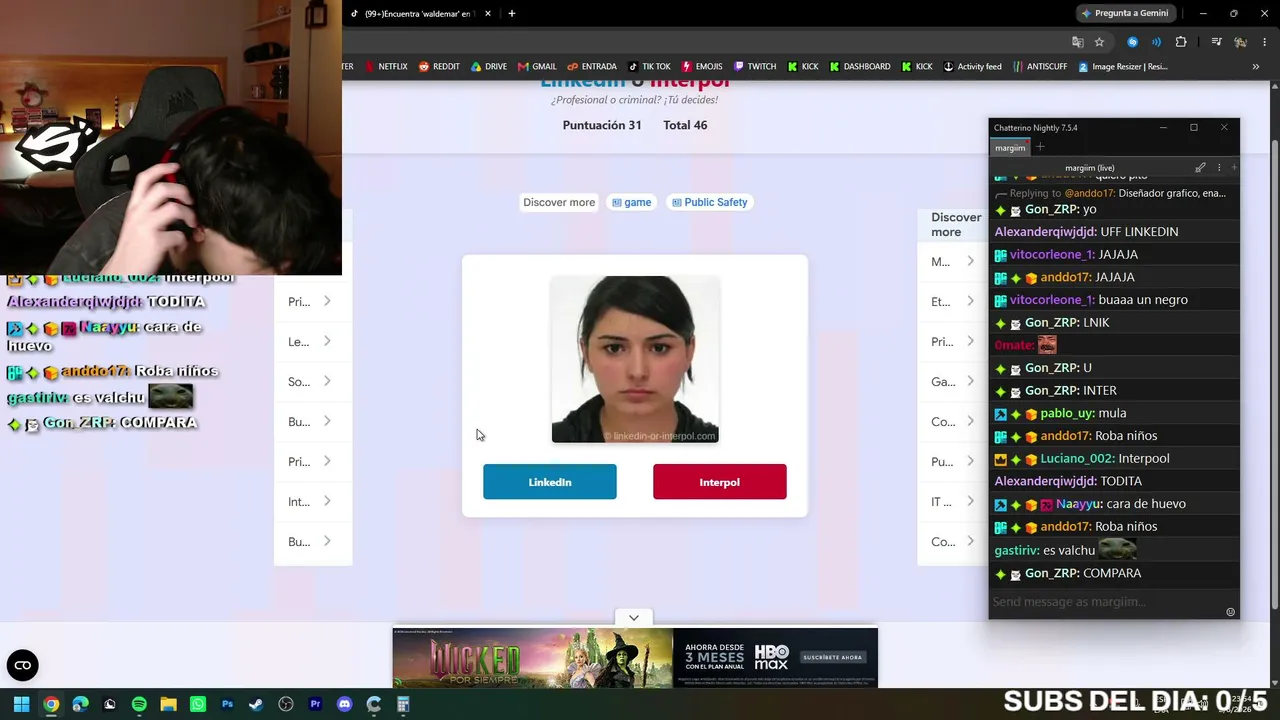Open the 'Public Safety' discover more tag

[710, 202]
